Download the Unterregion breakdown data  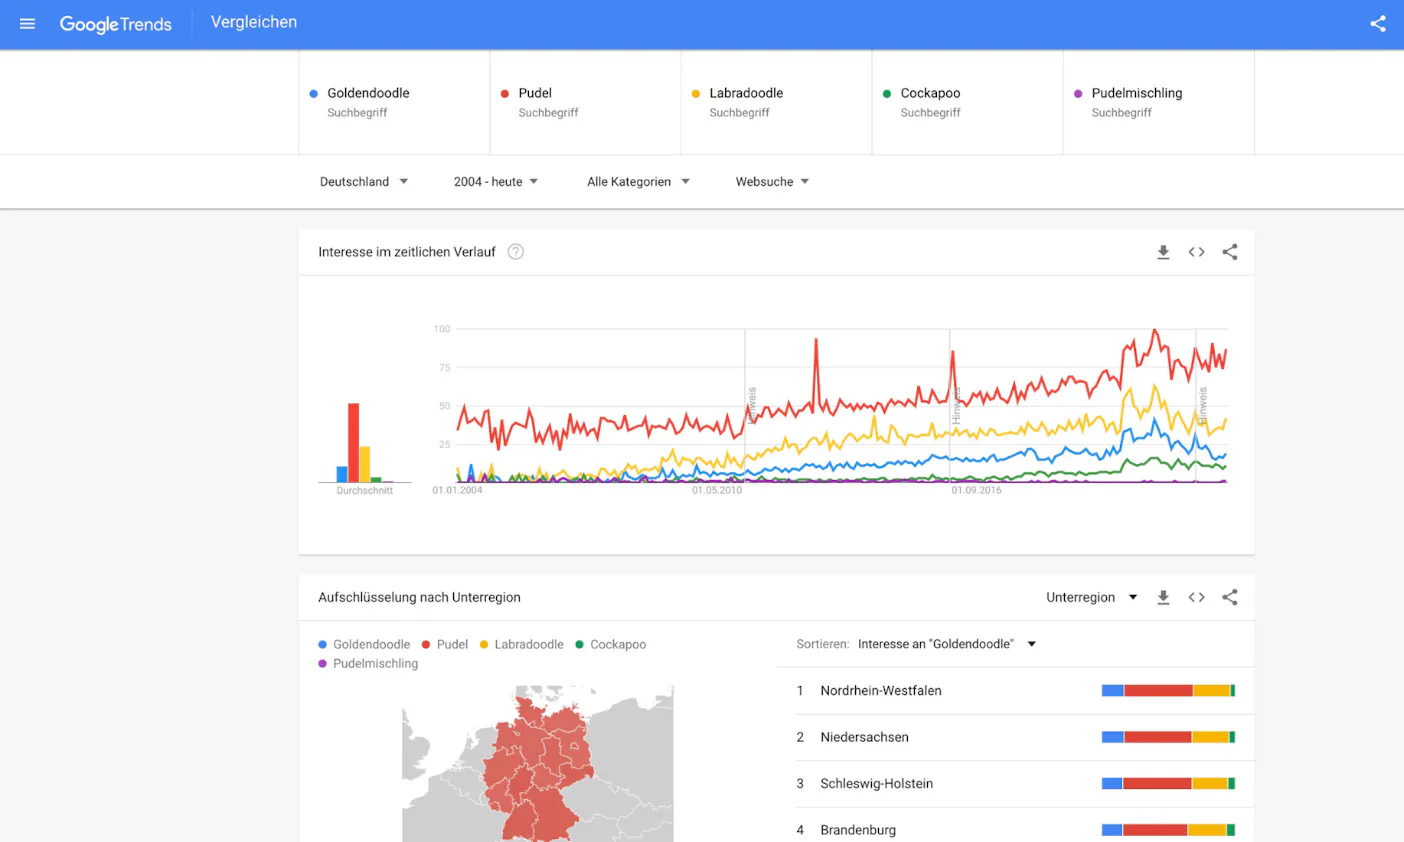click(1163, 597)
